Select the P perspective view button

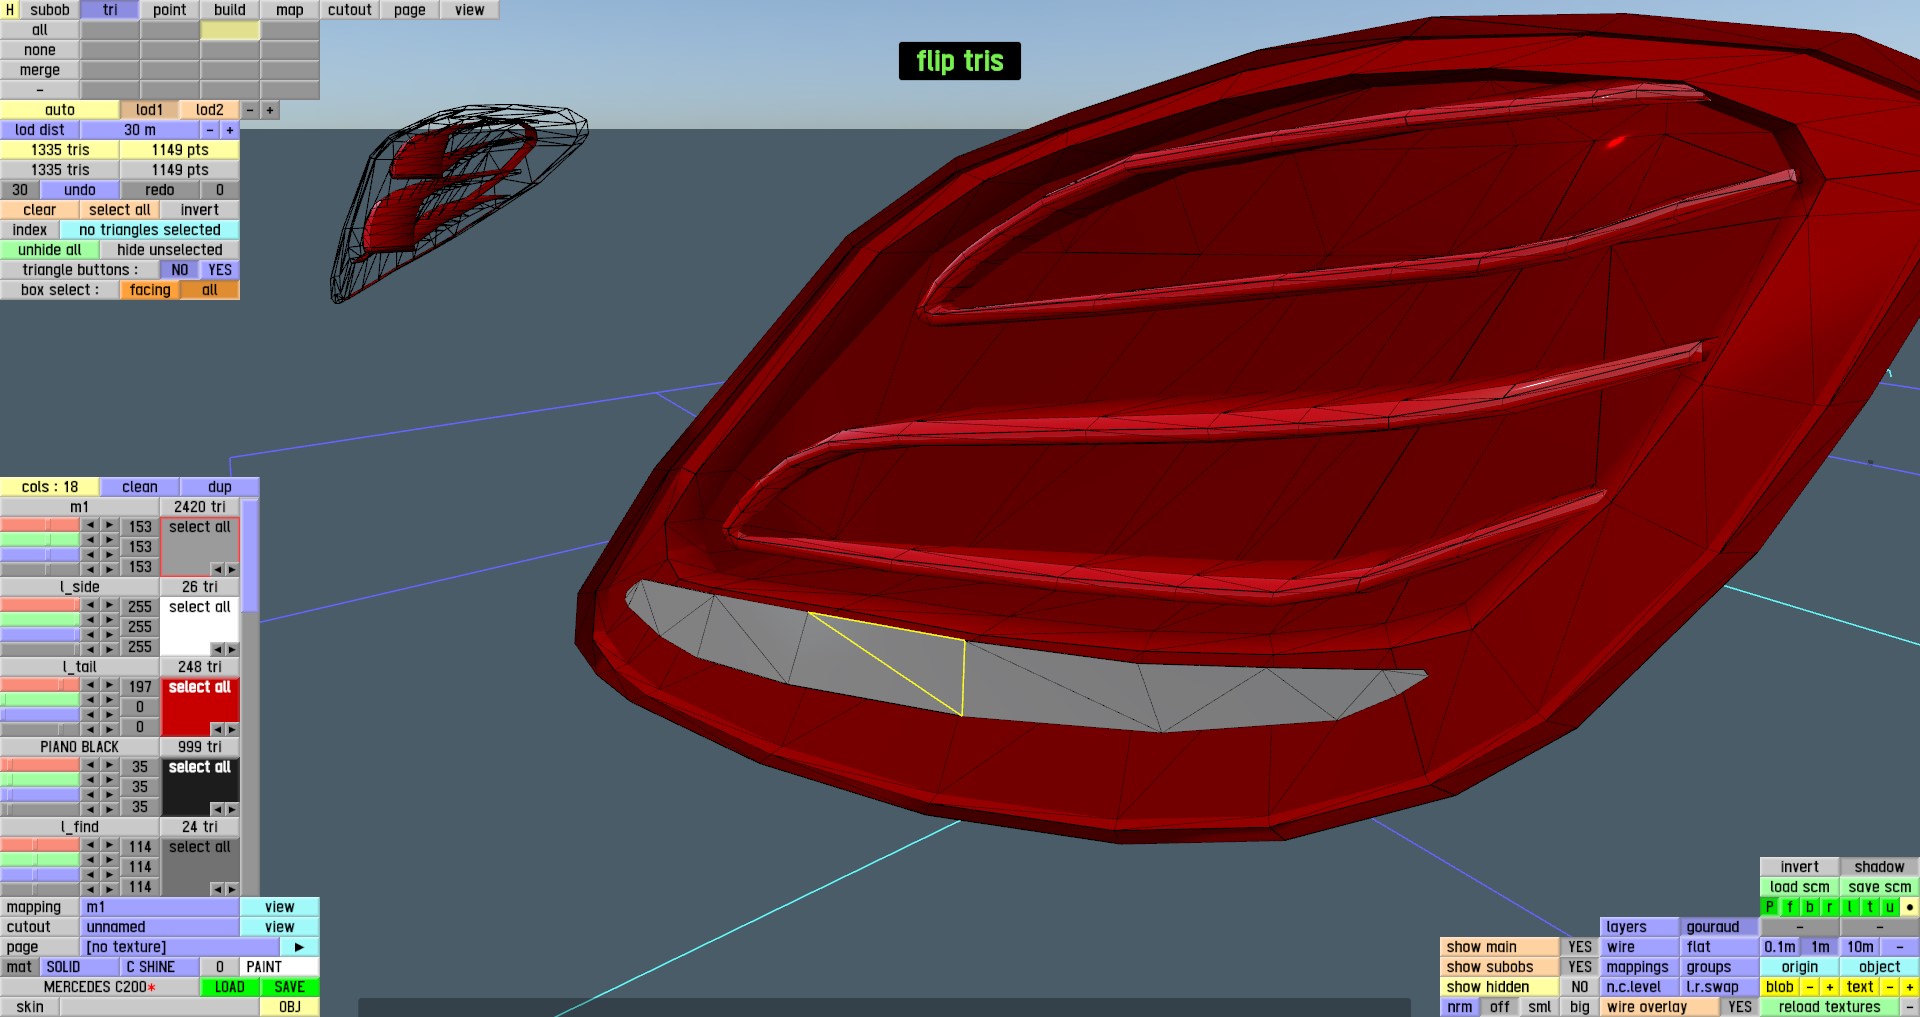pos(1770,907)
